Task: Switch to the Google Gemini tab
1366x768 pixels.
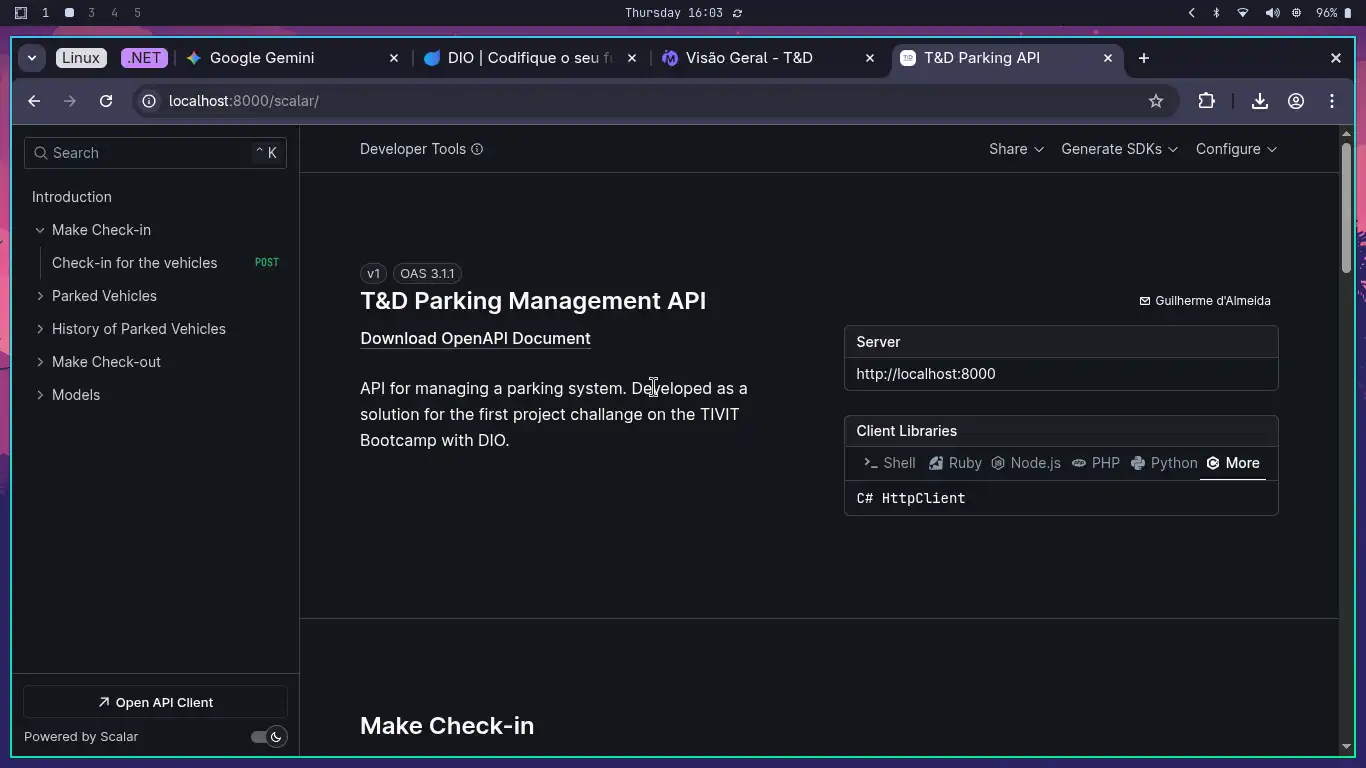Action: coord(262,58)
